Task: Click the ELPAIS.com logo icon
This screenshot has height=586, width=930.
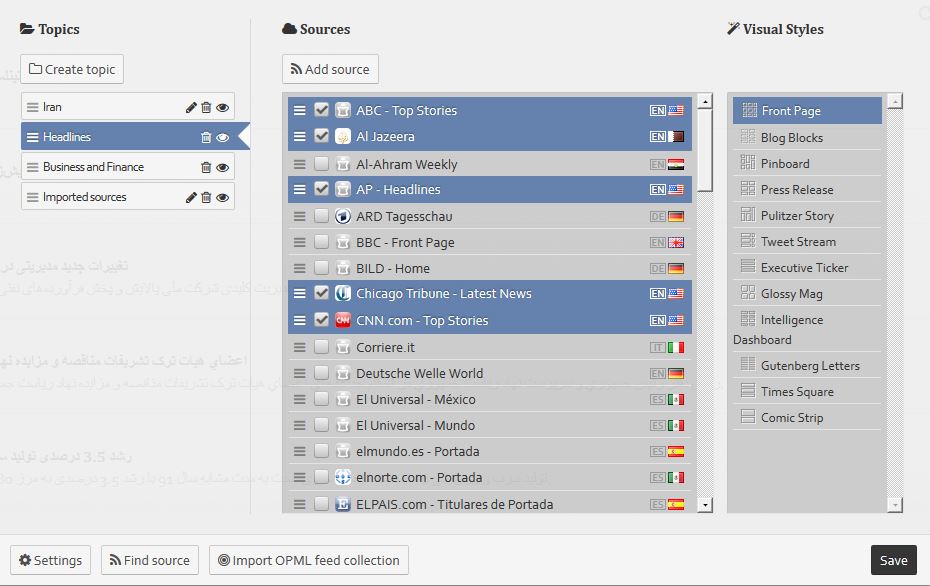Action: 343,504
